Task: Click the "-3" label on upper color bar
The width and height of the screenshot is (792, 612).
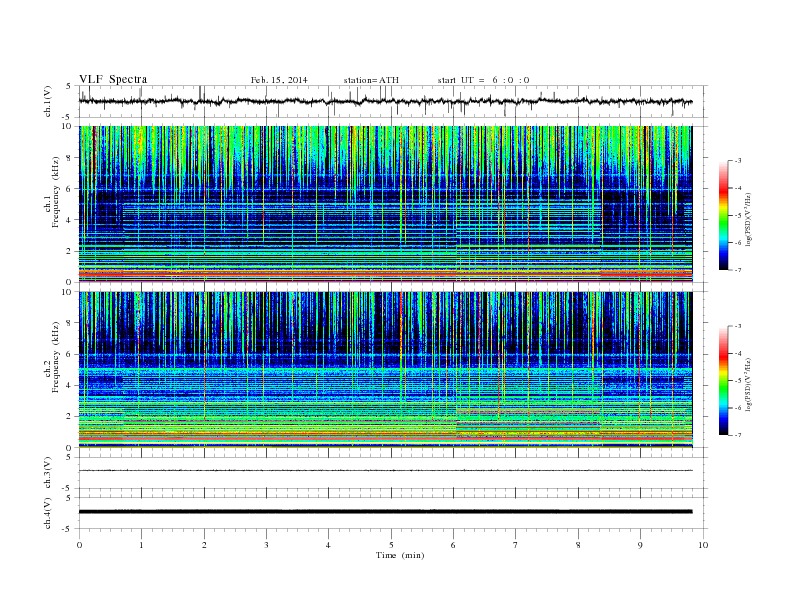Action: point(737,161)
